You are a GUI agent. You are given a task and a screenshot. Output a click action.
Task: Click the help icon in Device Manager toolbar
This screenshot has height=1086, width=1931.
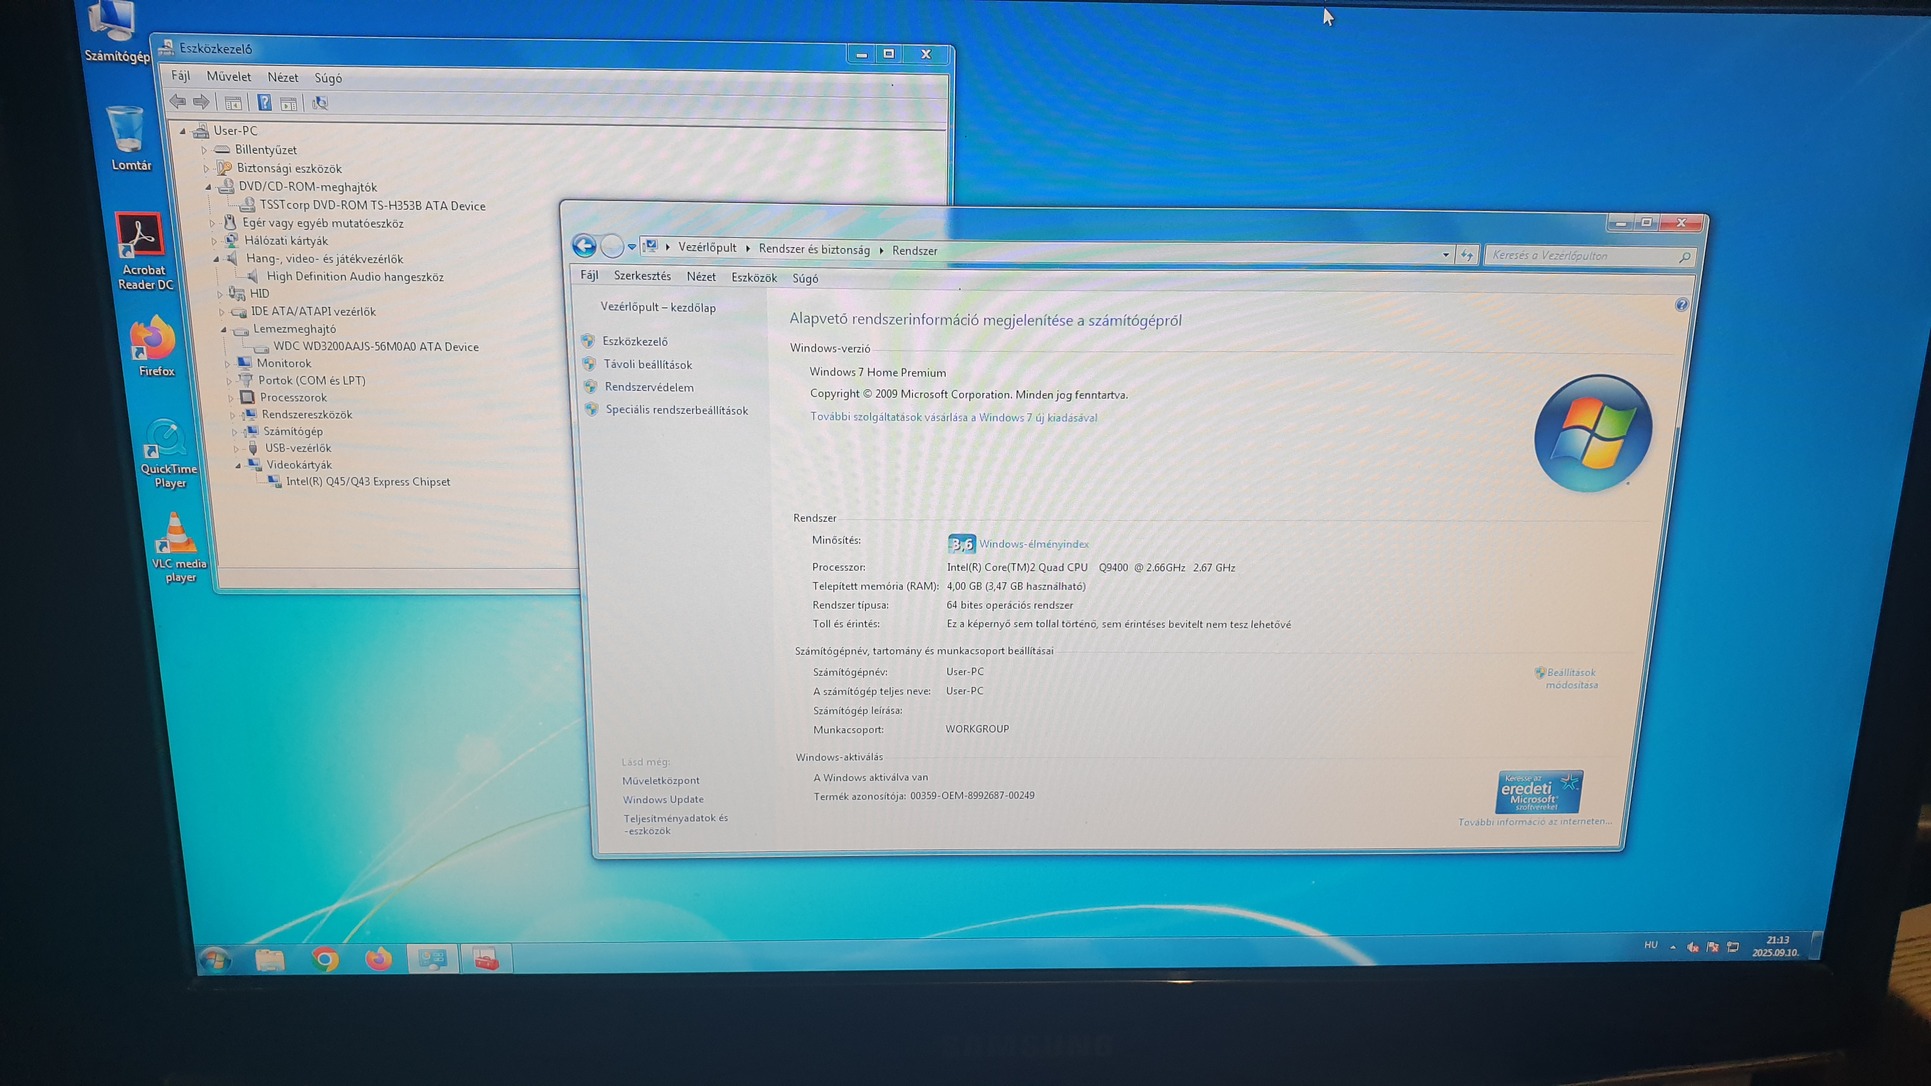click(264, 103)
